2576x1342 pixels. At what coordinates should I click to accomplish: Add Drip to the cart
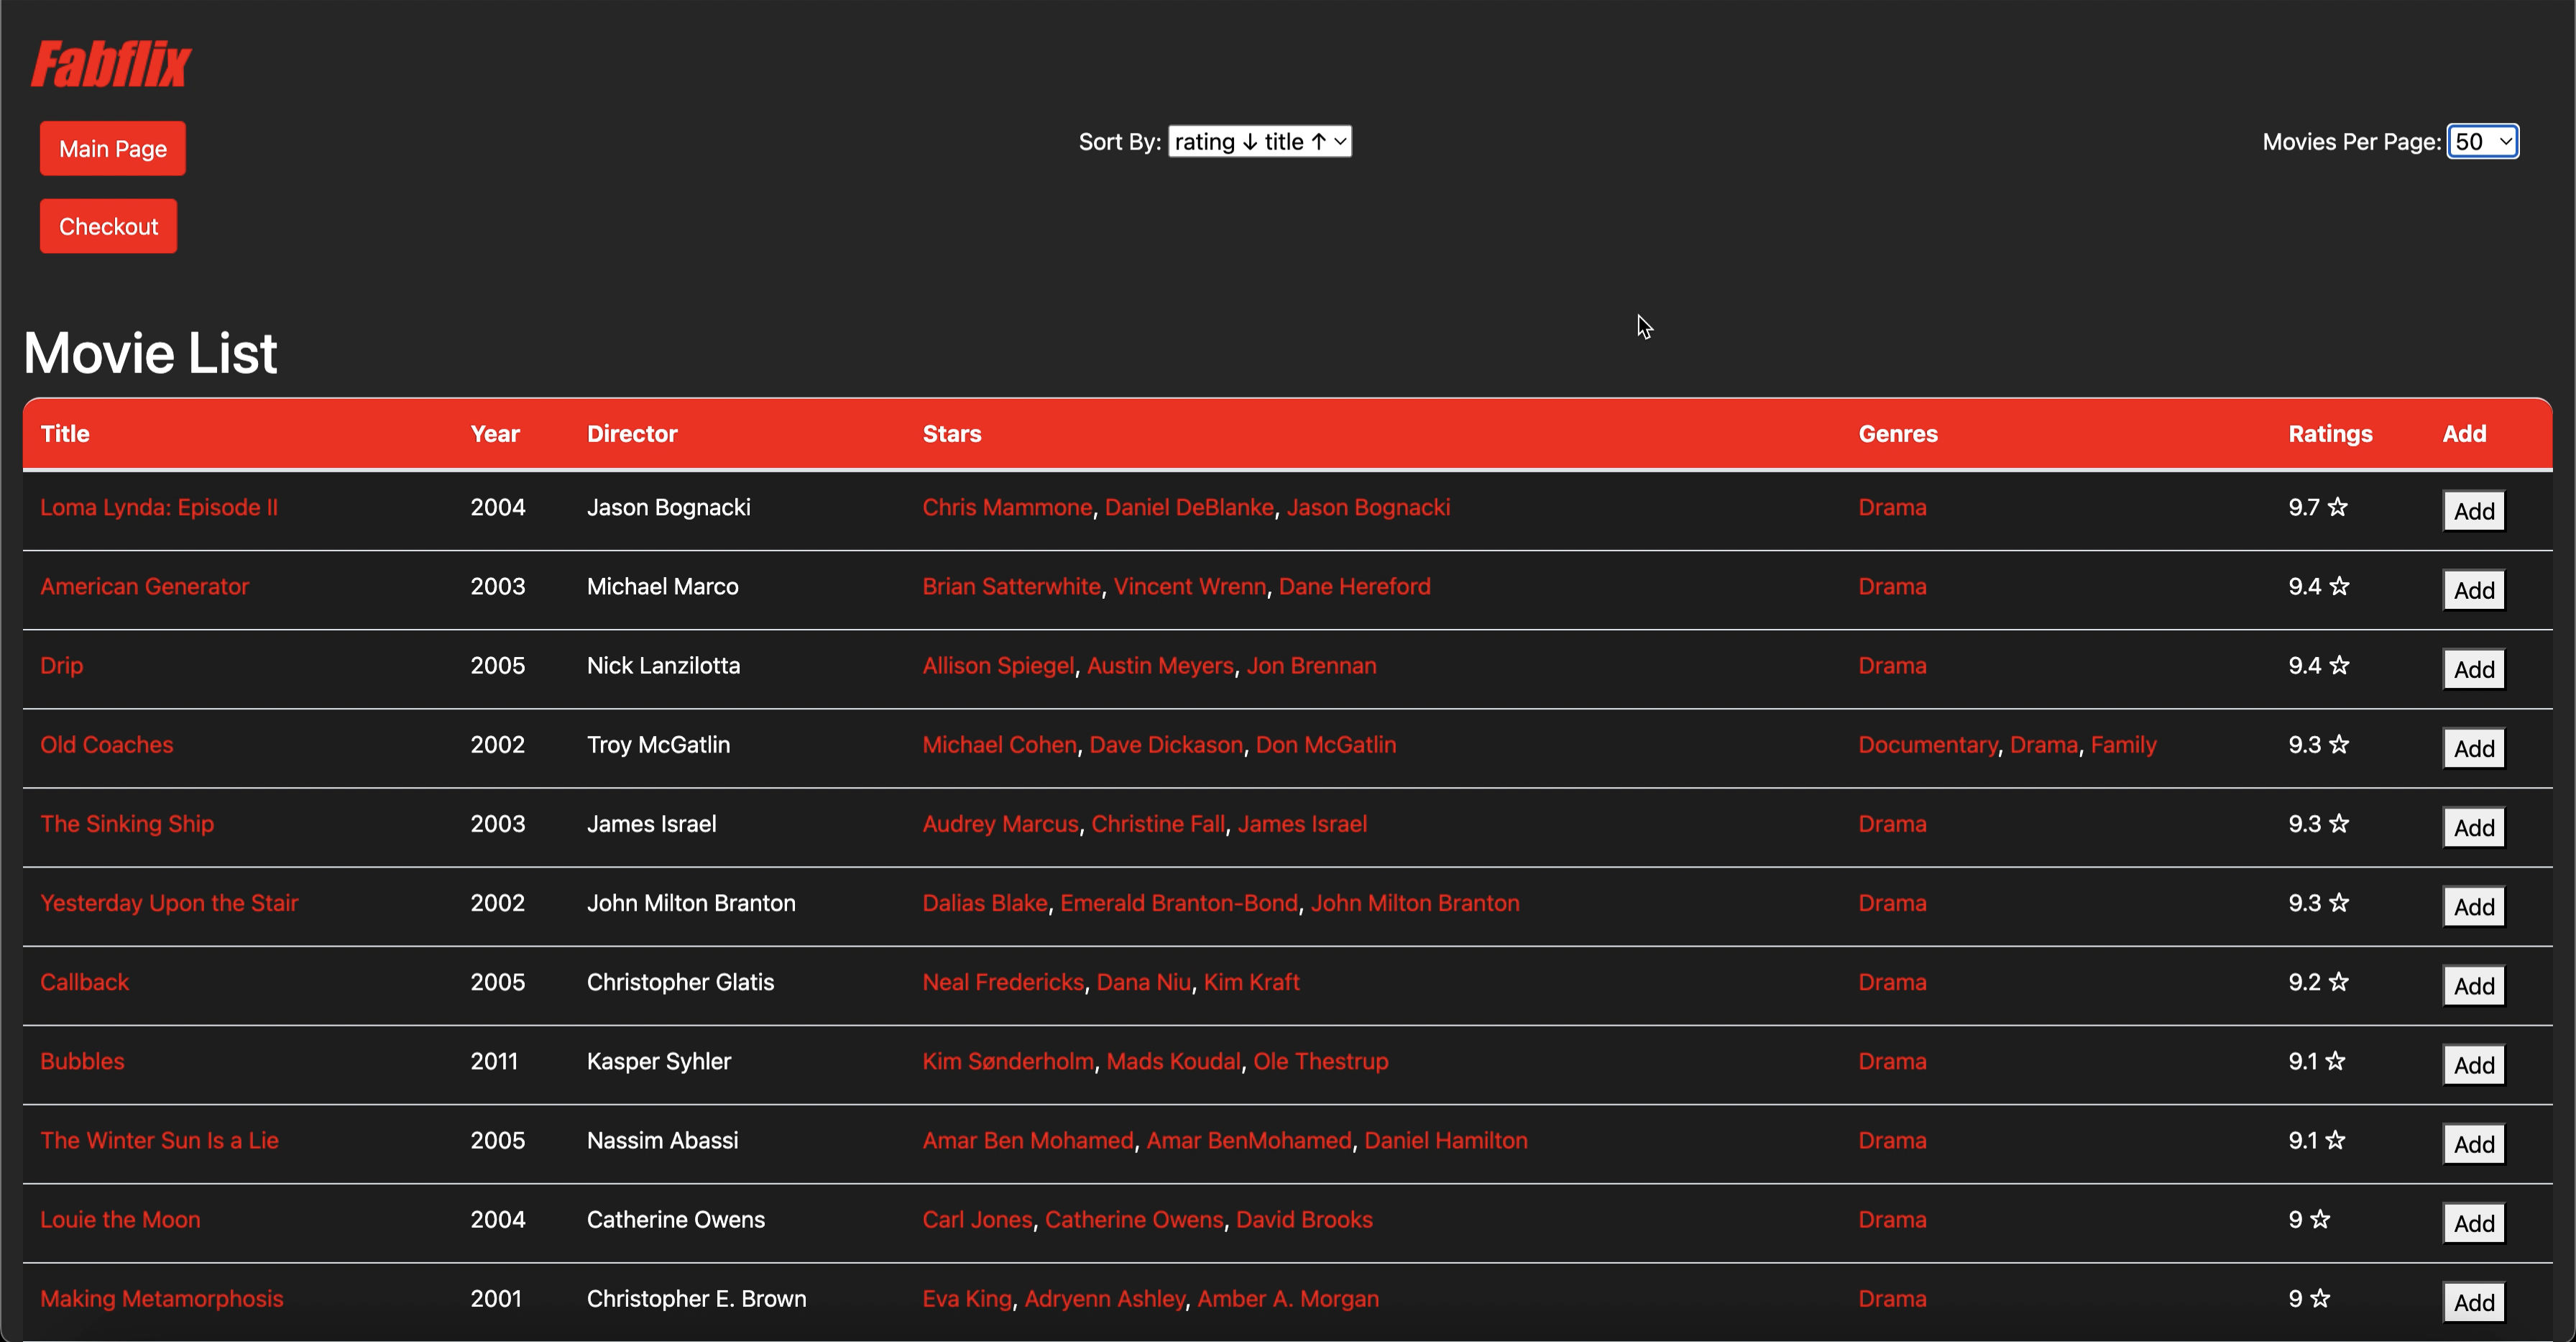click(2473, 669)
